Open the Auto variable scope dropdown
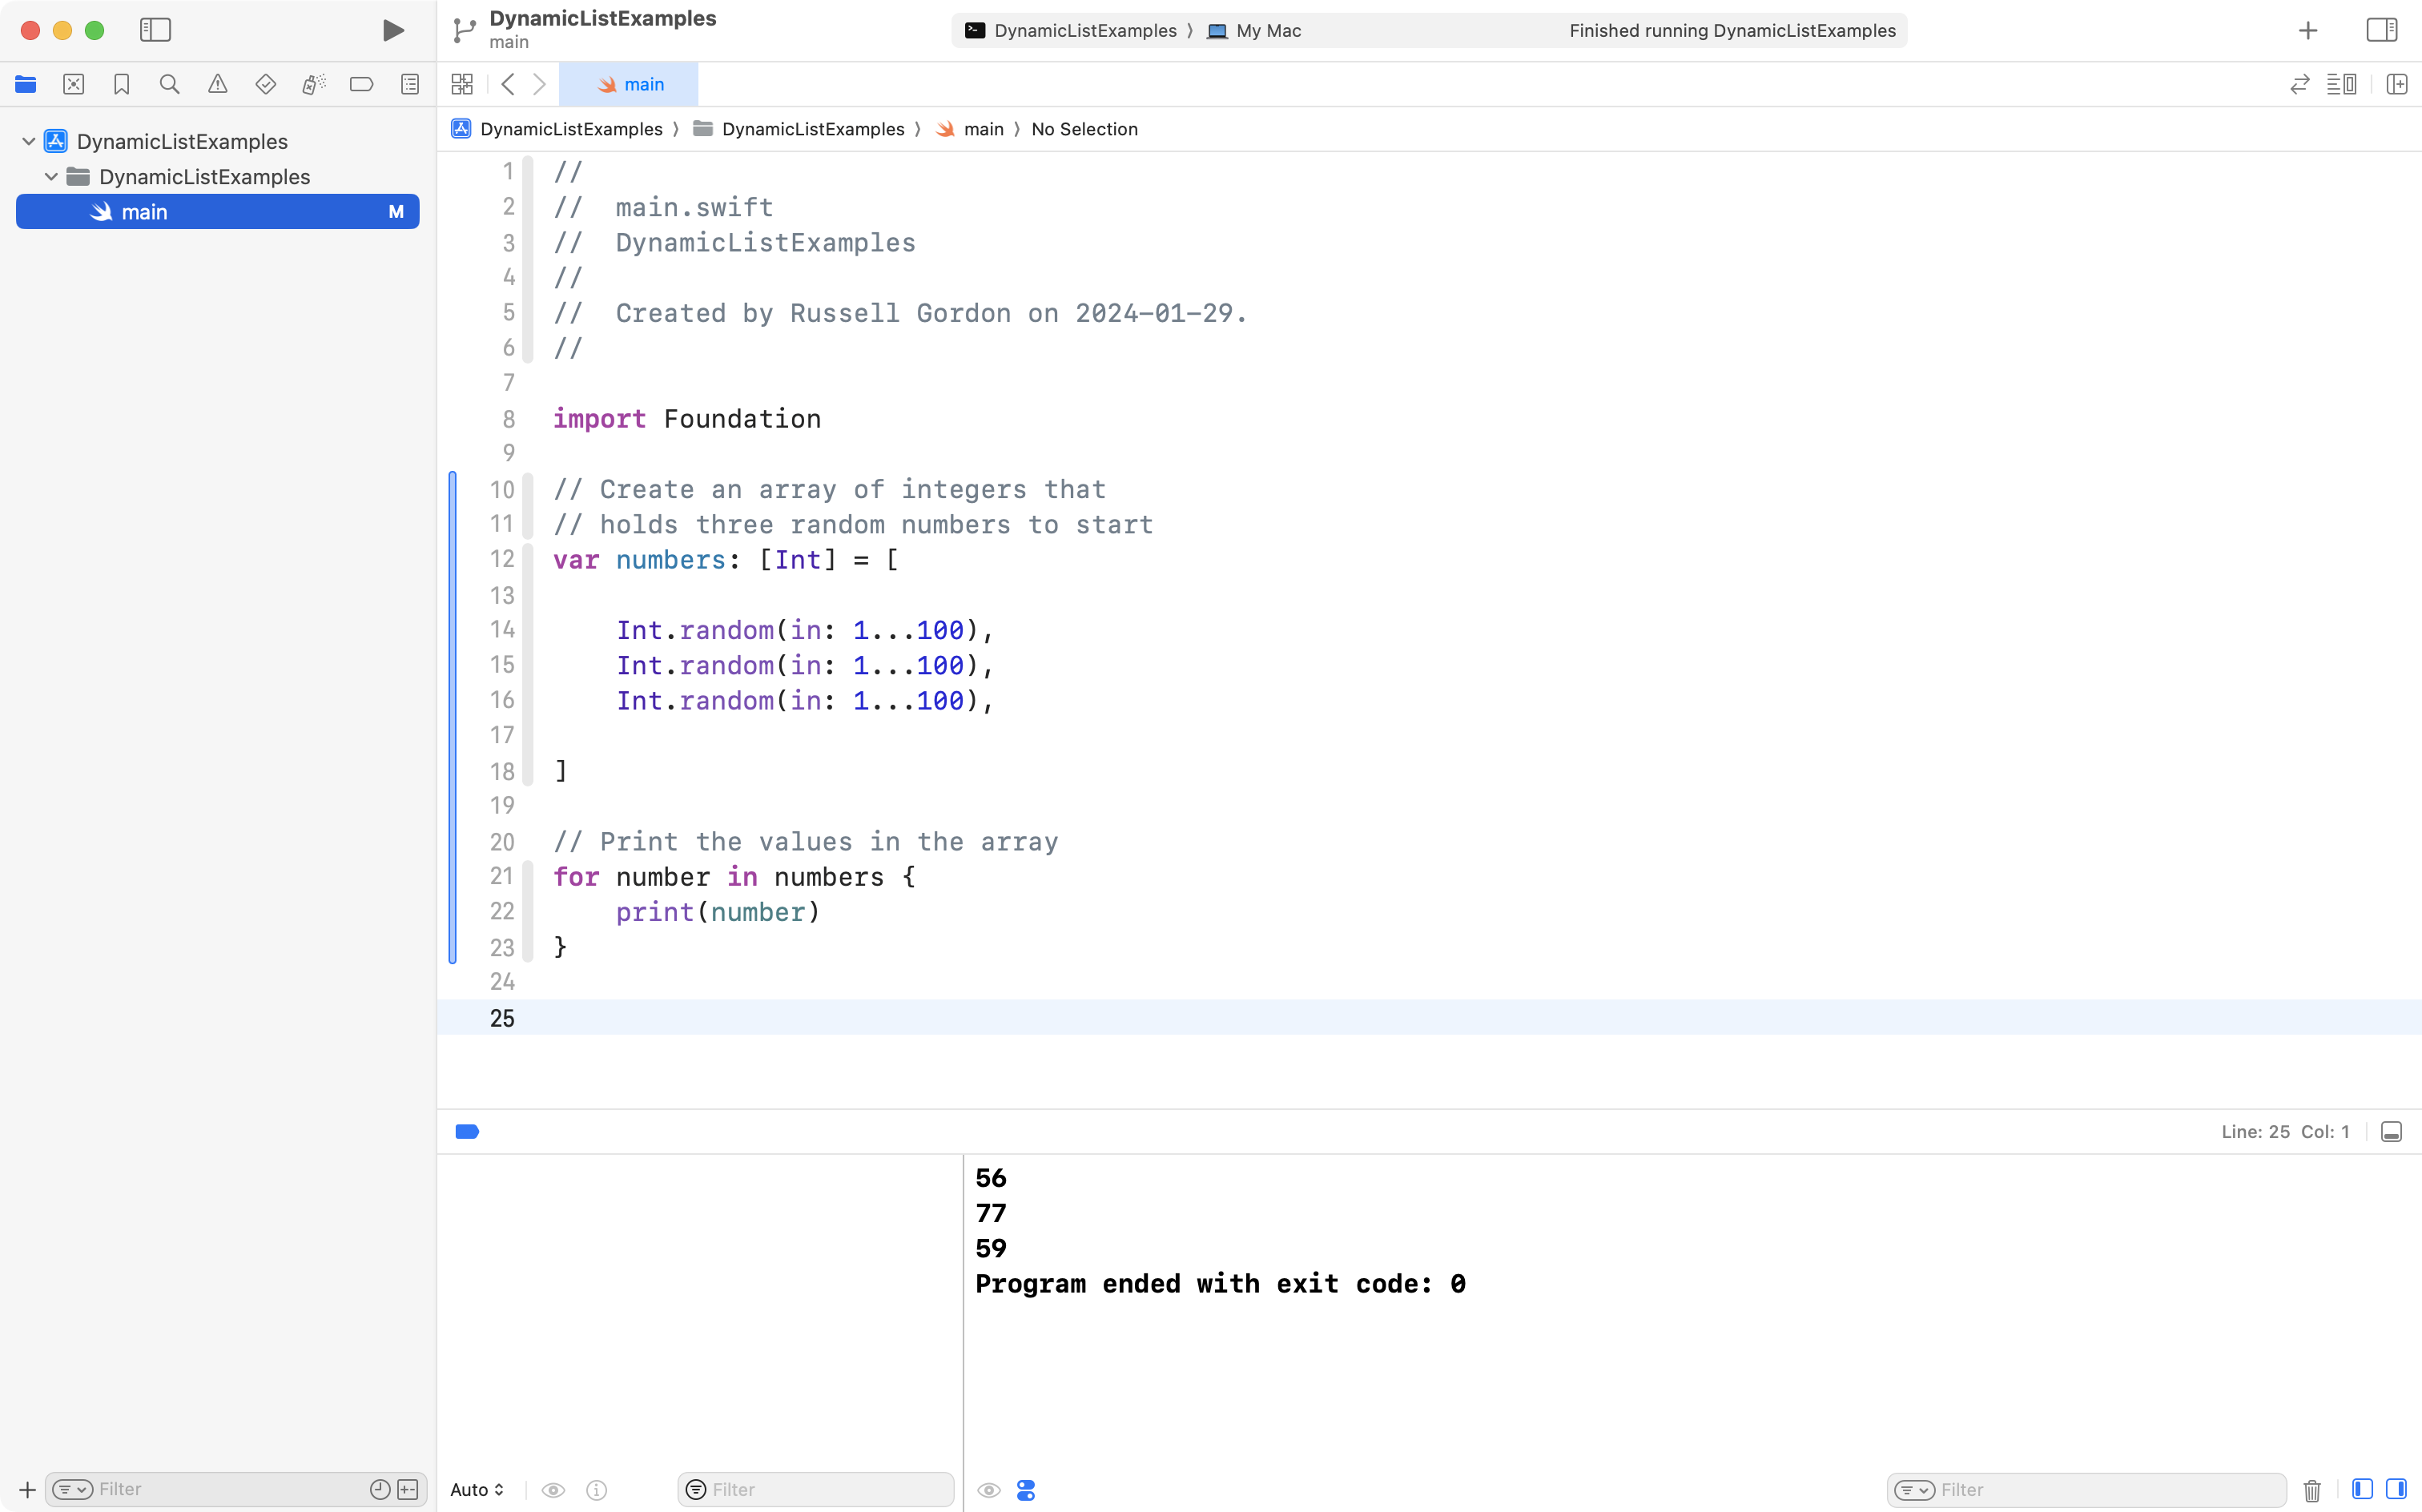This screenshot has height=1512, width=2422. point(476,1489)
